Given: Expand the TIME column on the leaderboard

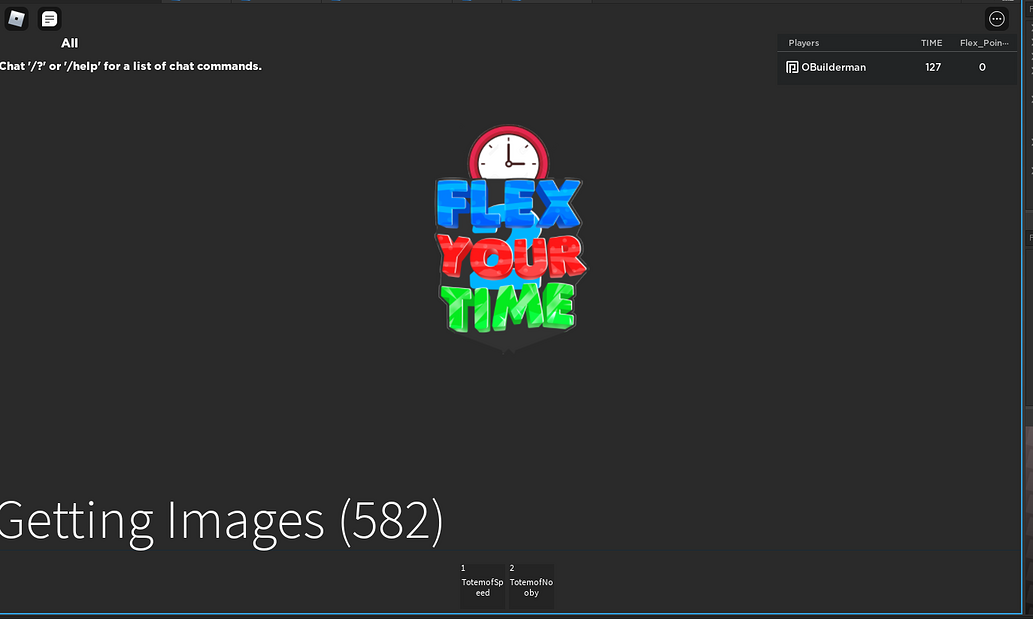Looking at the screenshot, I should 931,43.
